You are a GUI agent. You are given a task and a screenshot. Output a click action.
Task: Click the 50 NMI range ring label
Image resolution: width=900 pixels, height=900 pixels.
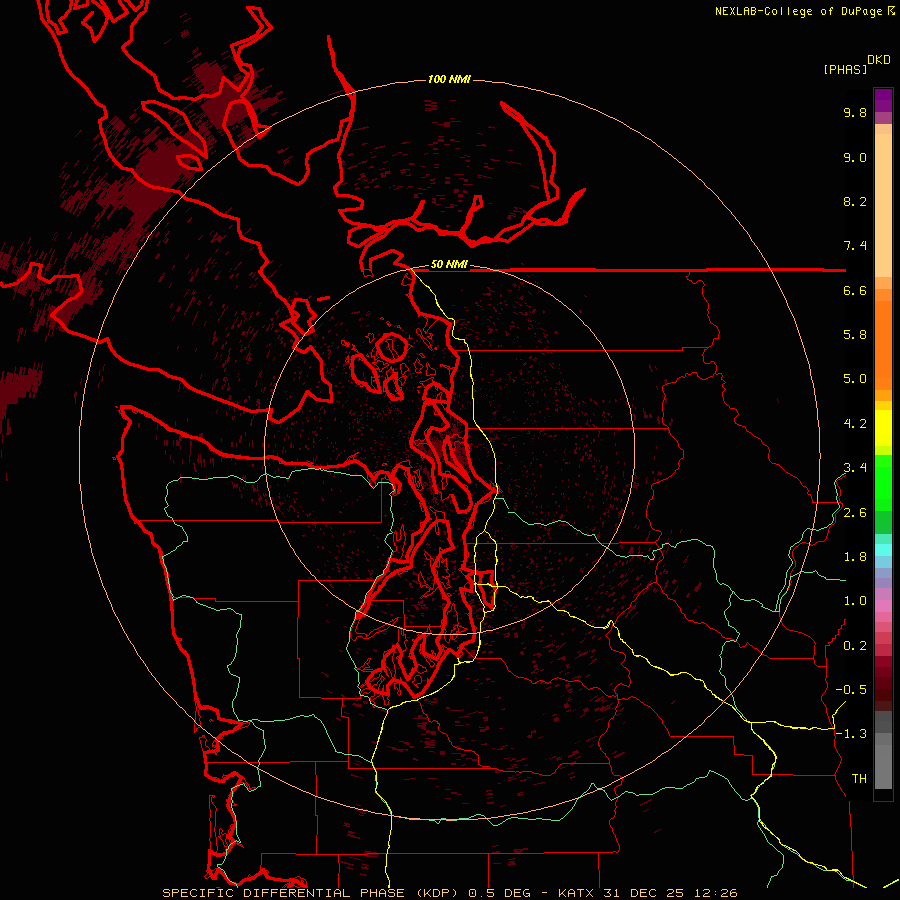449,264
